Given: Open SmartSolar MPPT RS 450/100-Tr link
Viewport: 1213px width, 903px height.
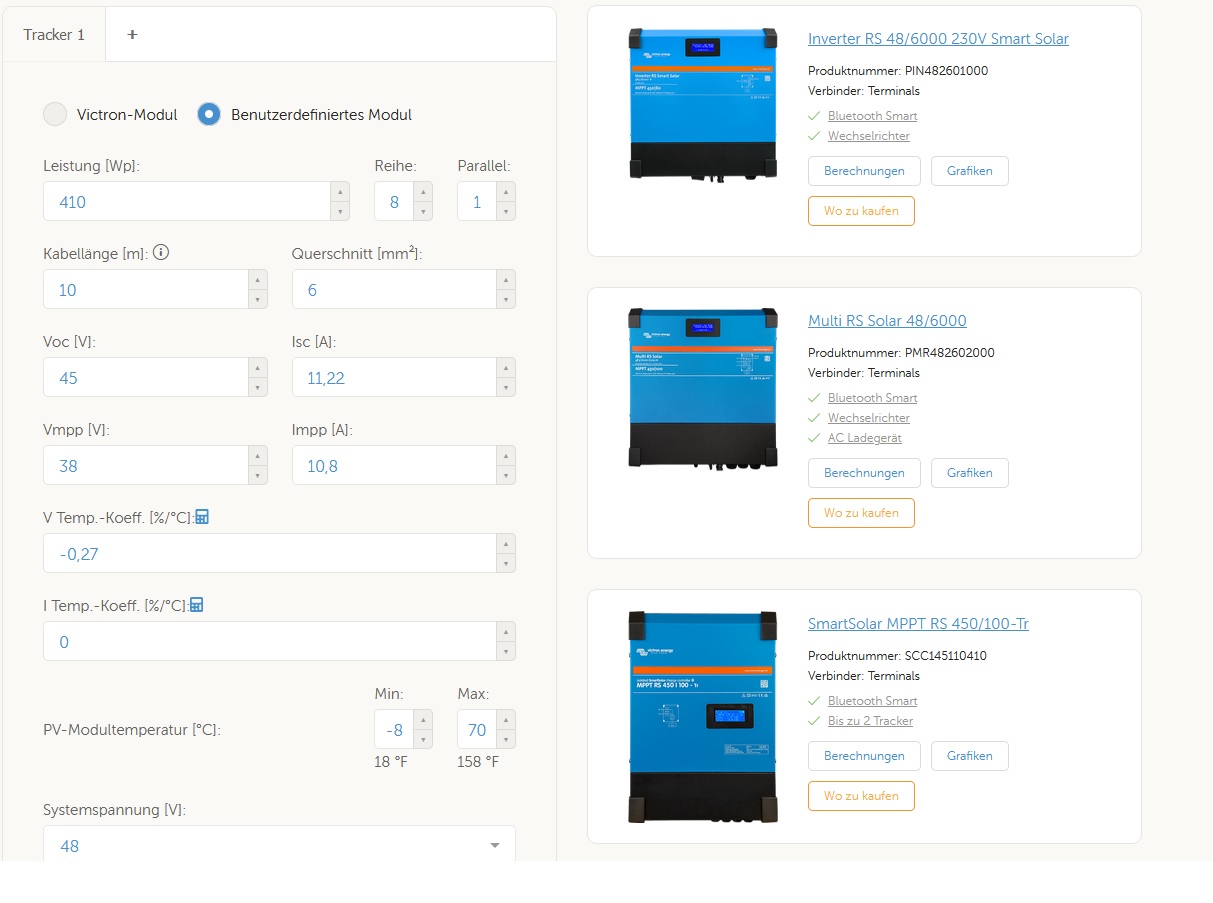Looking at the screenshot, I should (918, 624).
